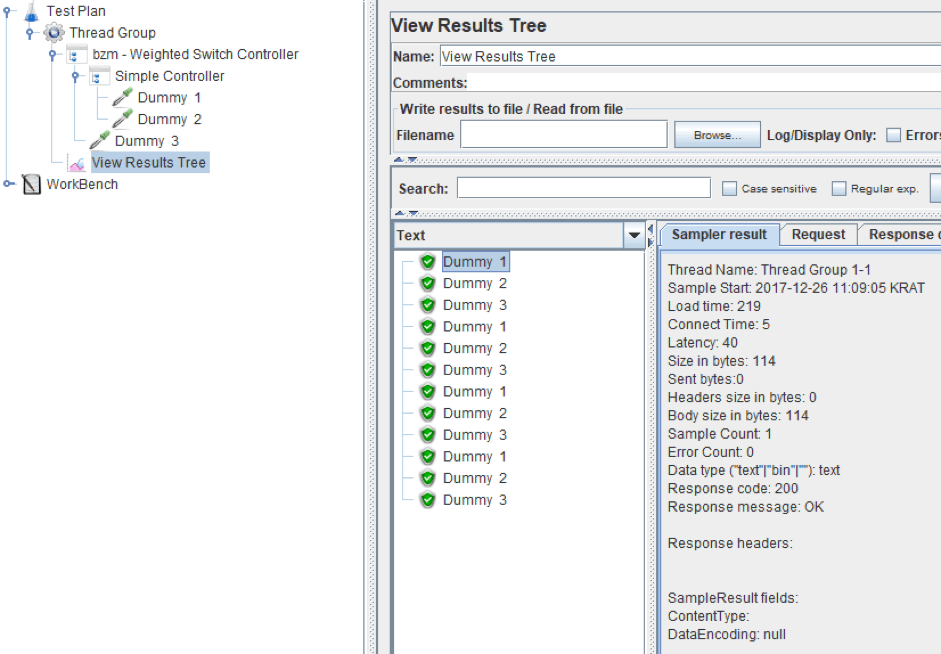941x654 pixels.
Task: Select the first Dummy 2 result label
Action: (x=475, y=283)
